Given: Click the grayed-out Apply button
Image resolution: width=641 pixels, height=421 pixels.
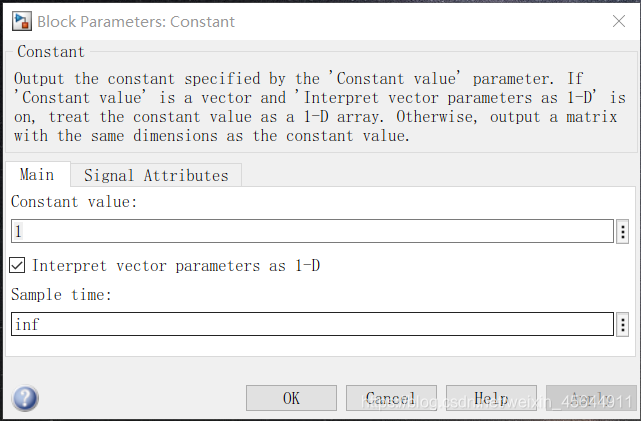Looking at the screenshot, I should (x=591, y=398).
